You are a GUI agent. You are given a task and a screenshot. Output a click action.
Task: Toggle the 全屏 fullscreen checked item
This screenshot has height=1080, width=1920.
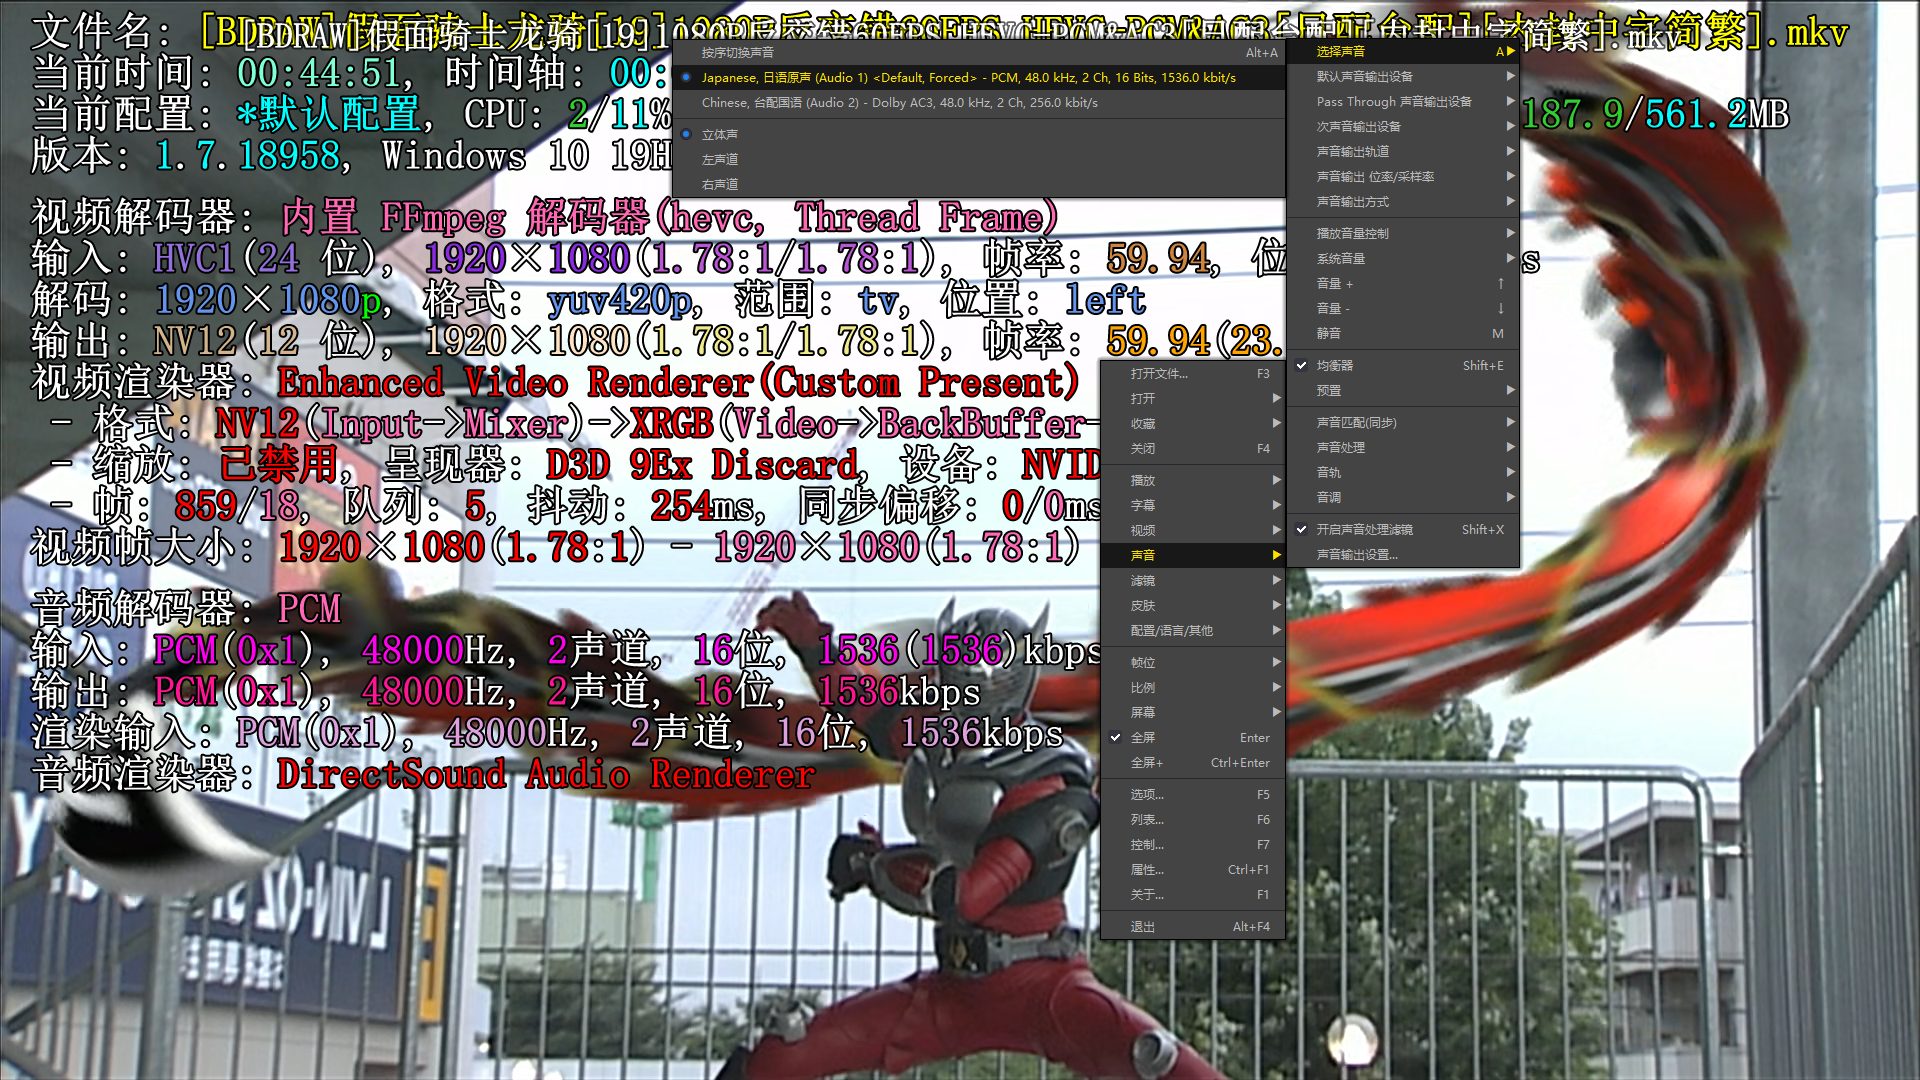[x=1192, y=737]
